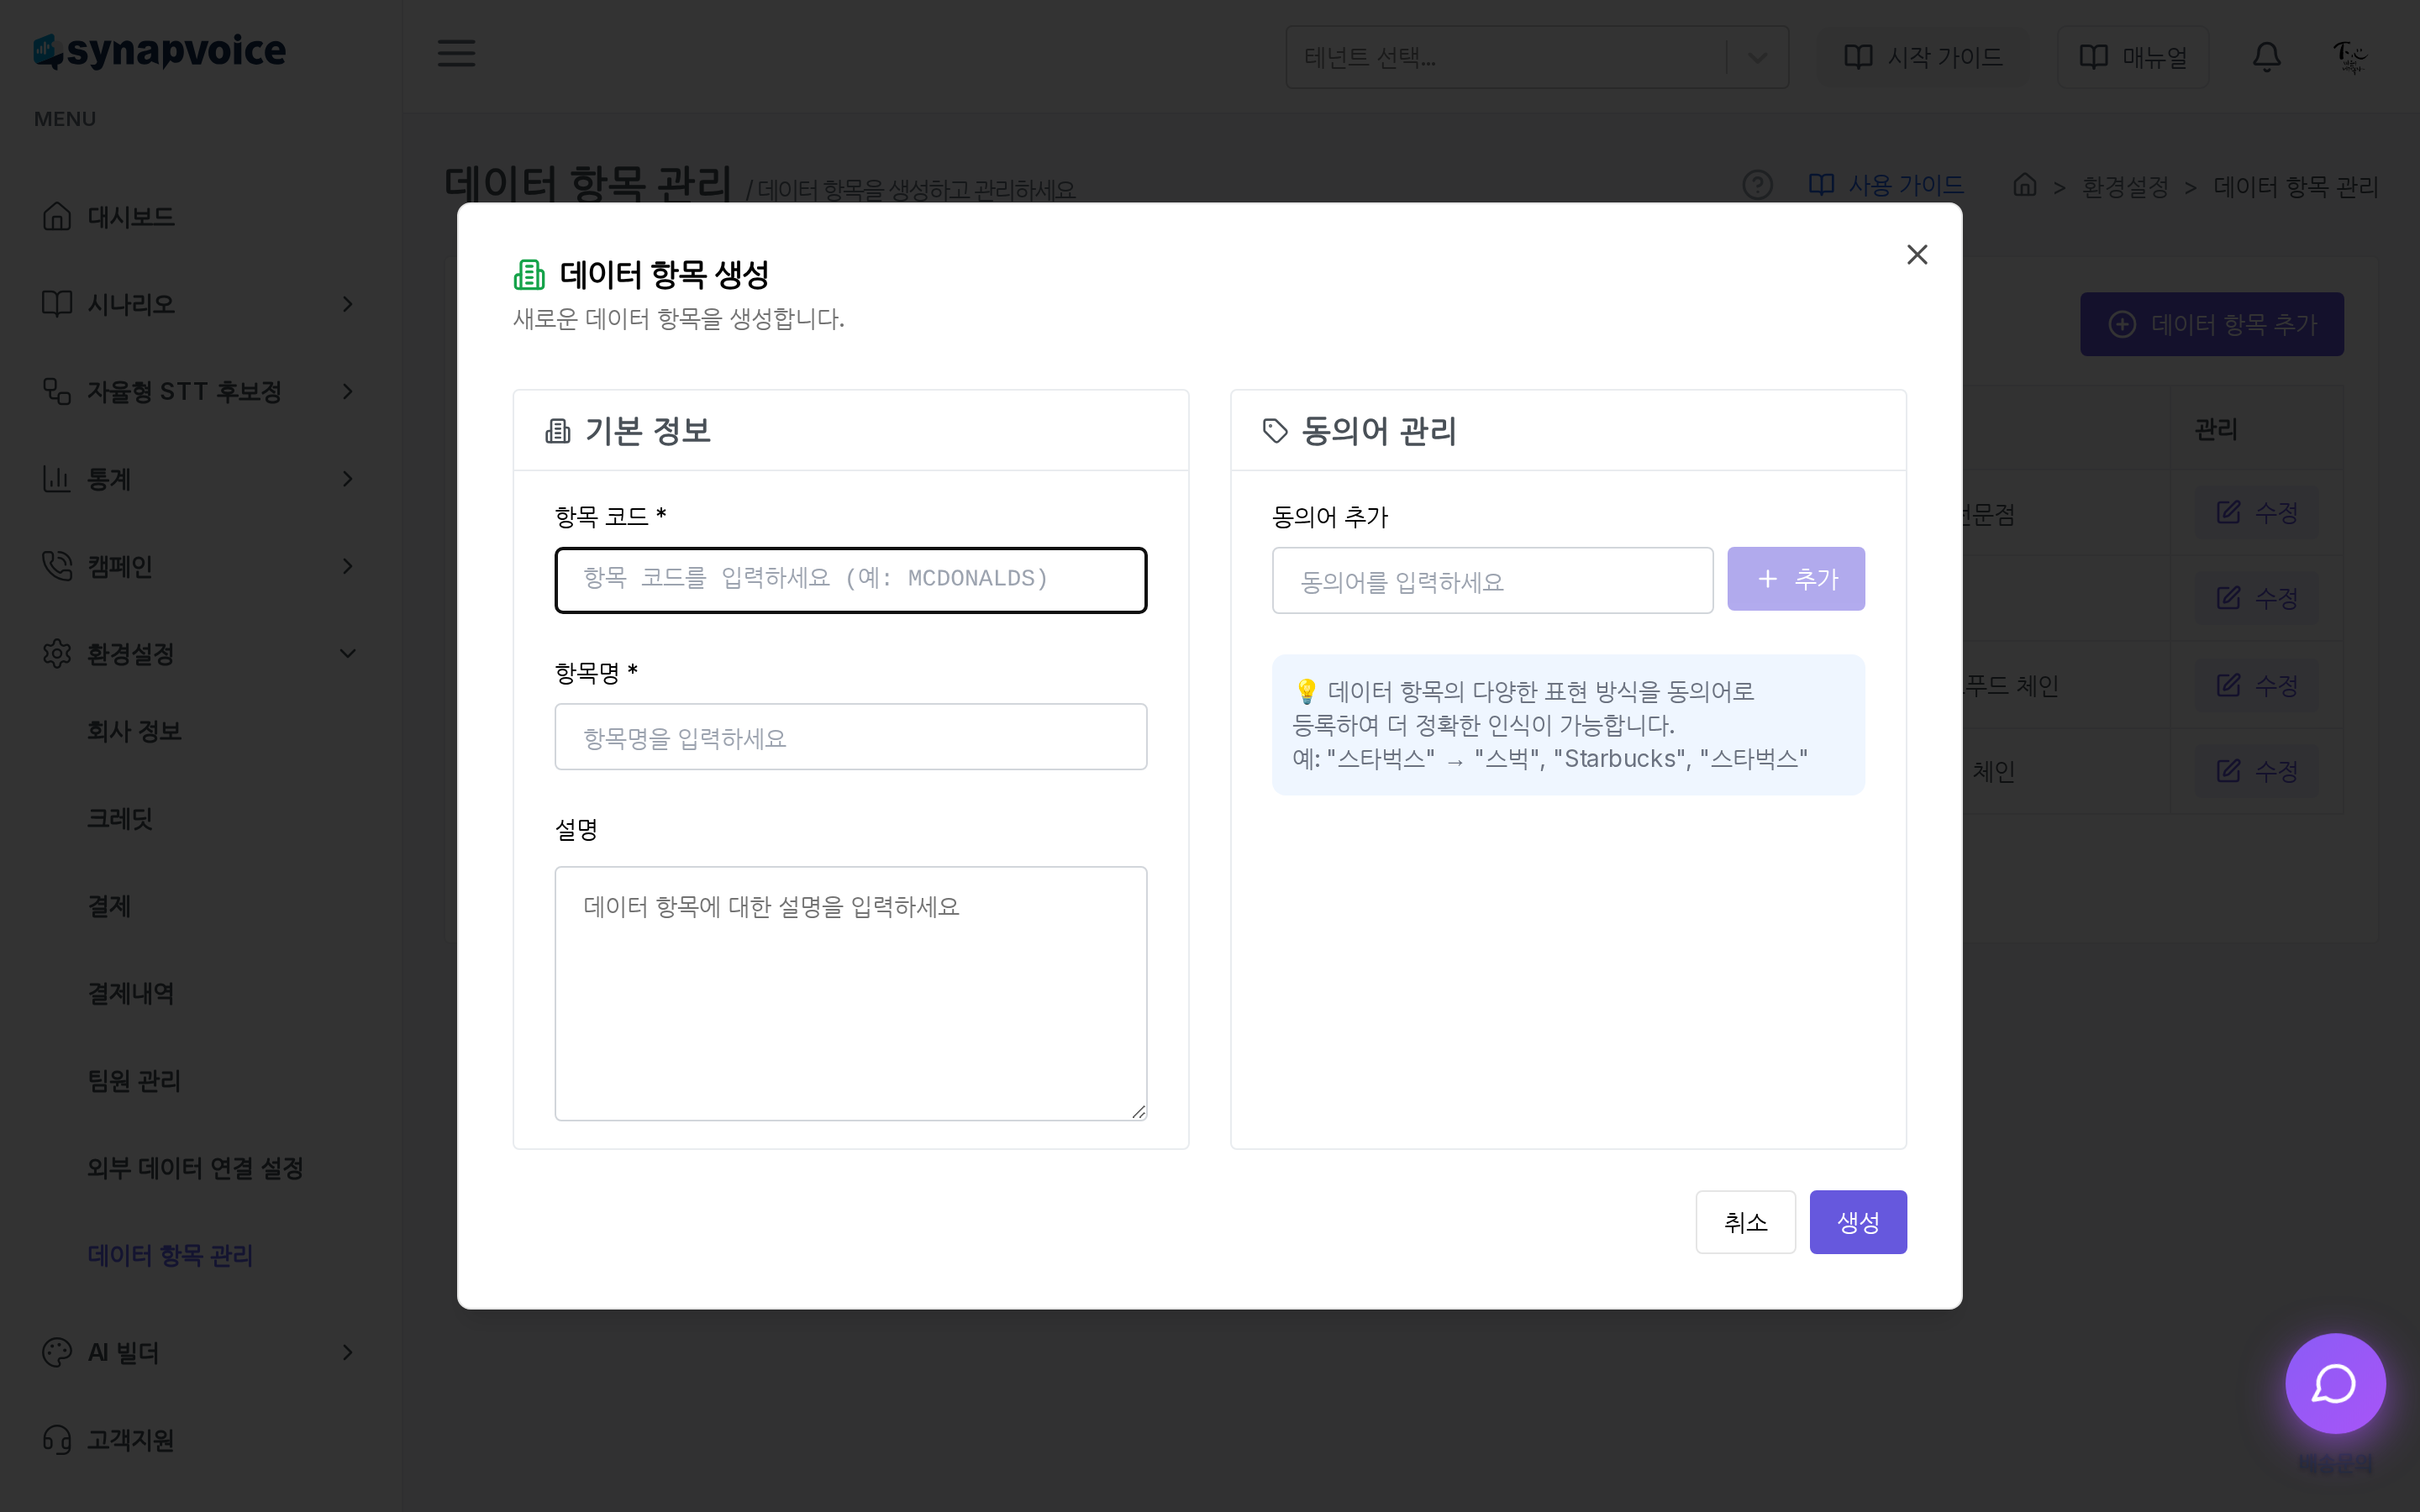Viewport: 2420px width, 1512px height.
Task: Click the 통계 chart icon
Action: (x=57, y=479)
